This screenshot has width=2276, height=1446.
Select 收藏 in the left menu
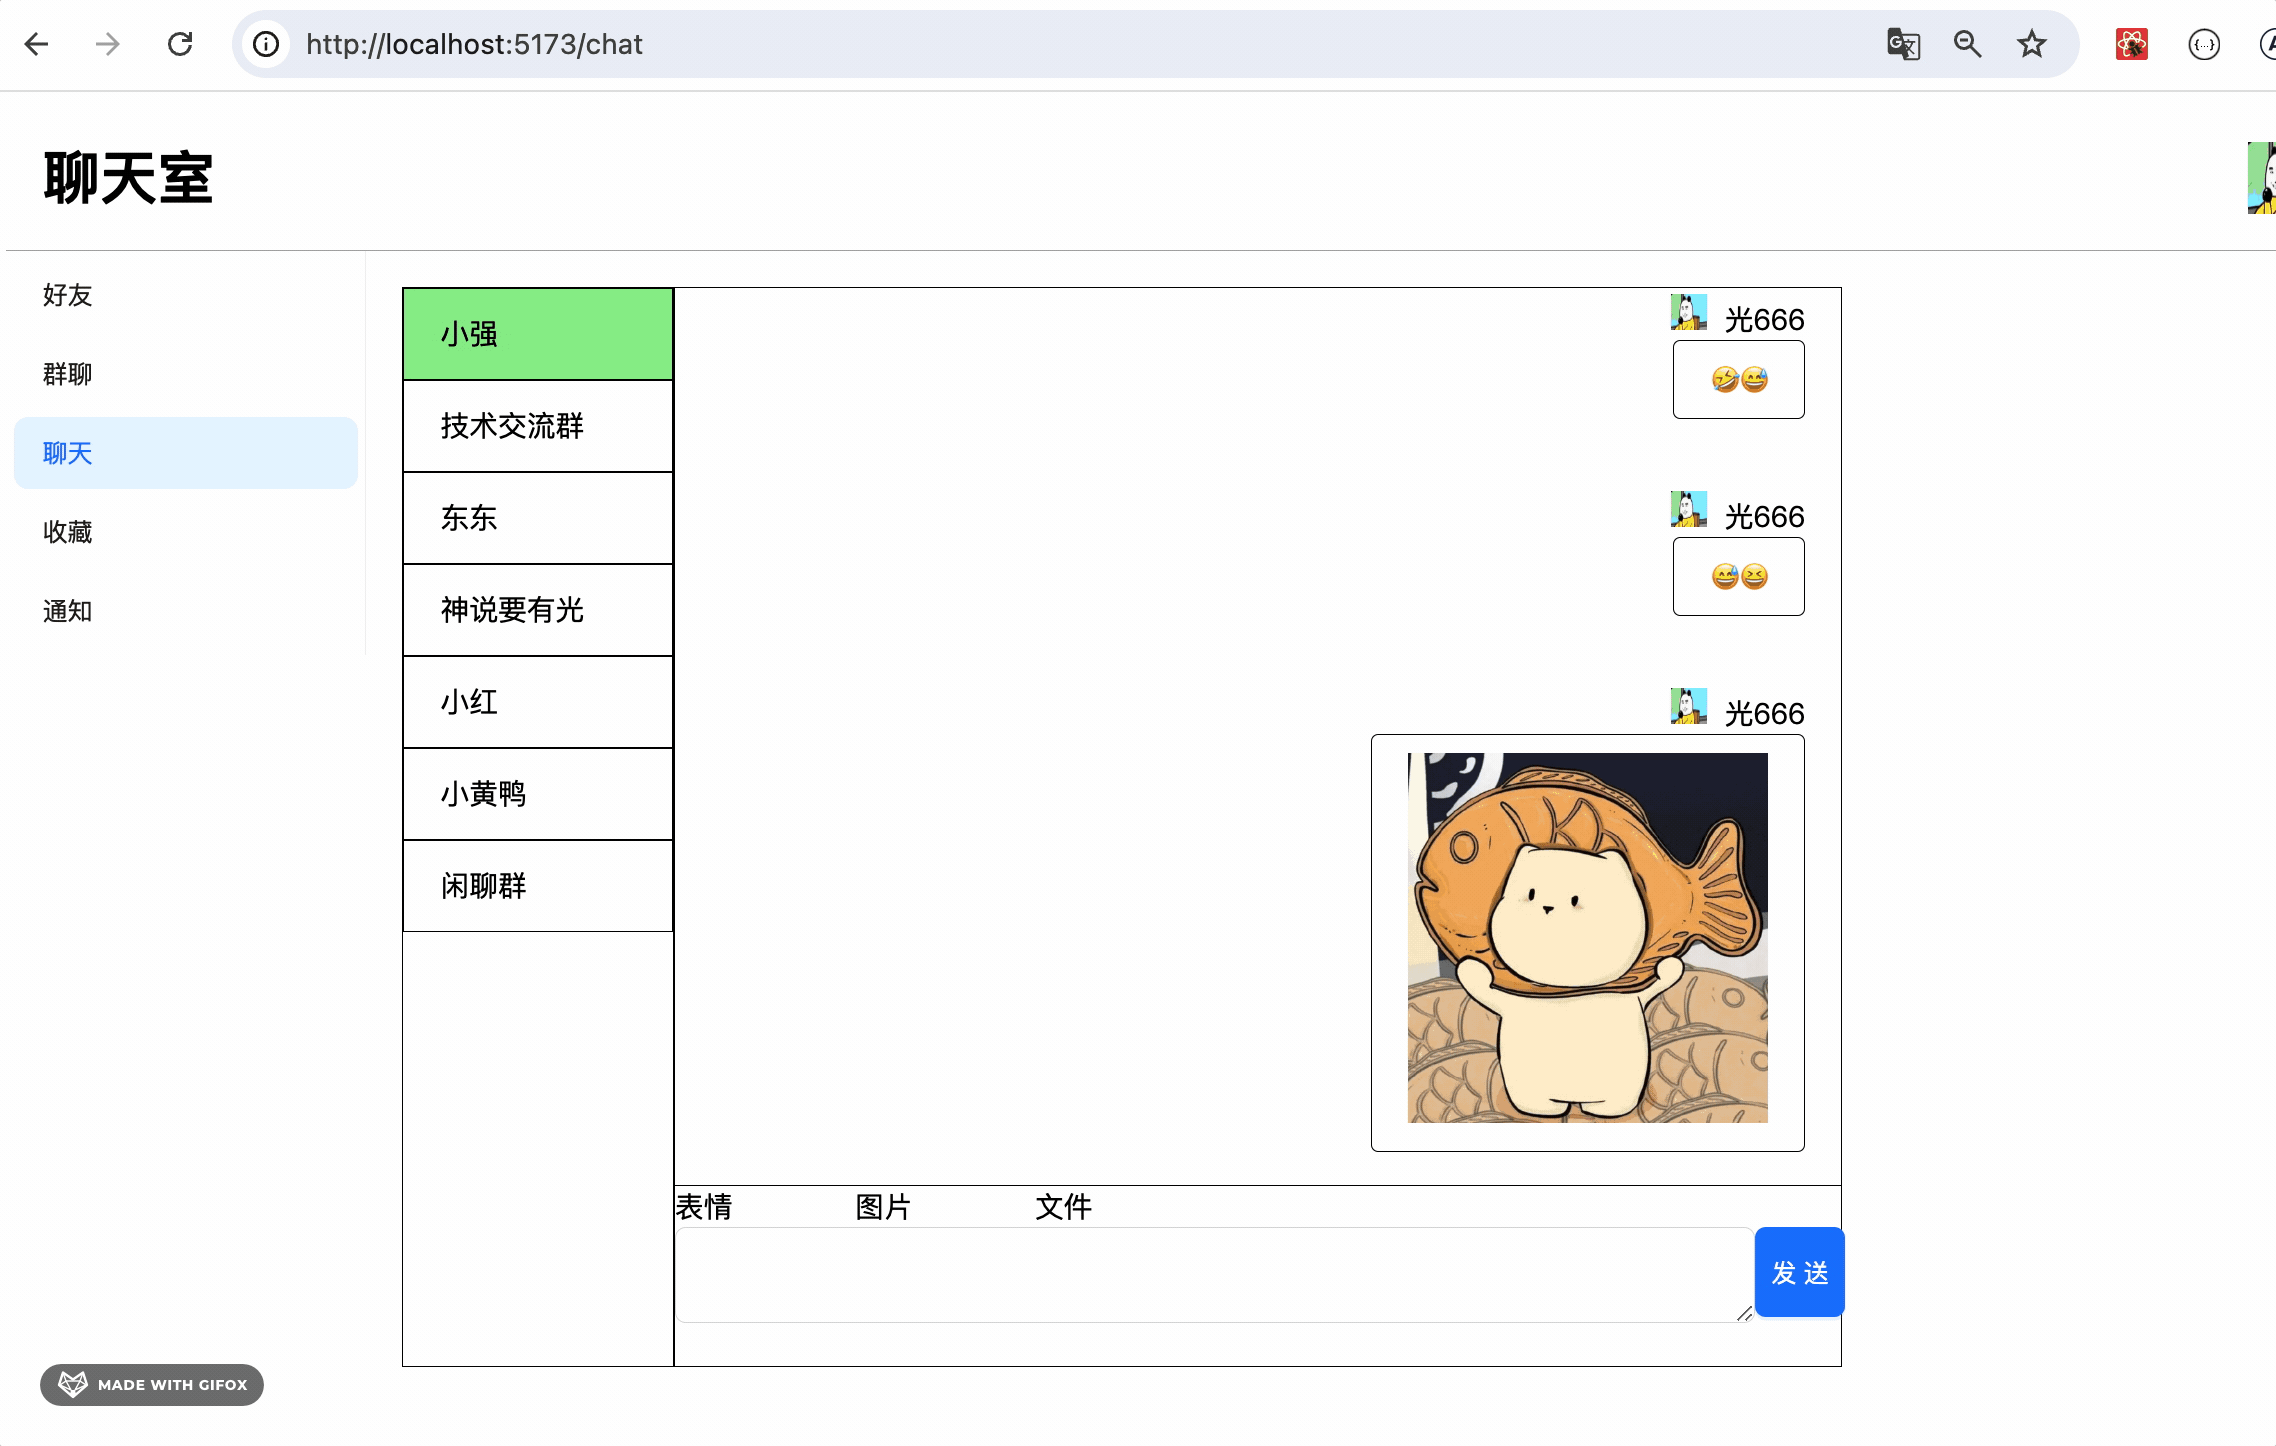click(68, 532)
